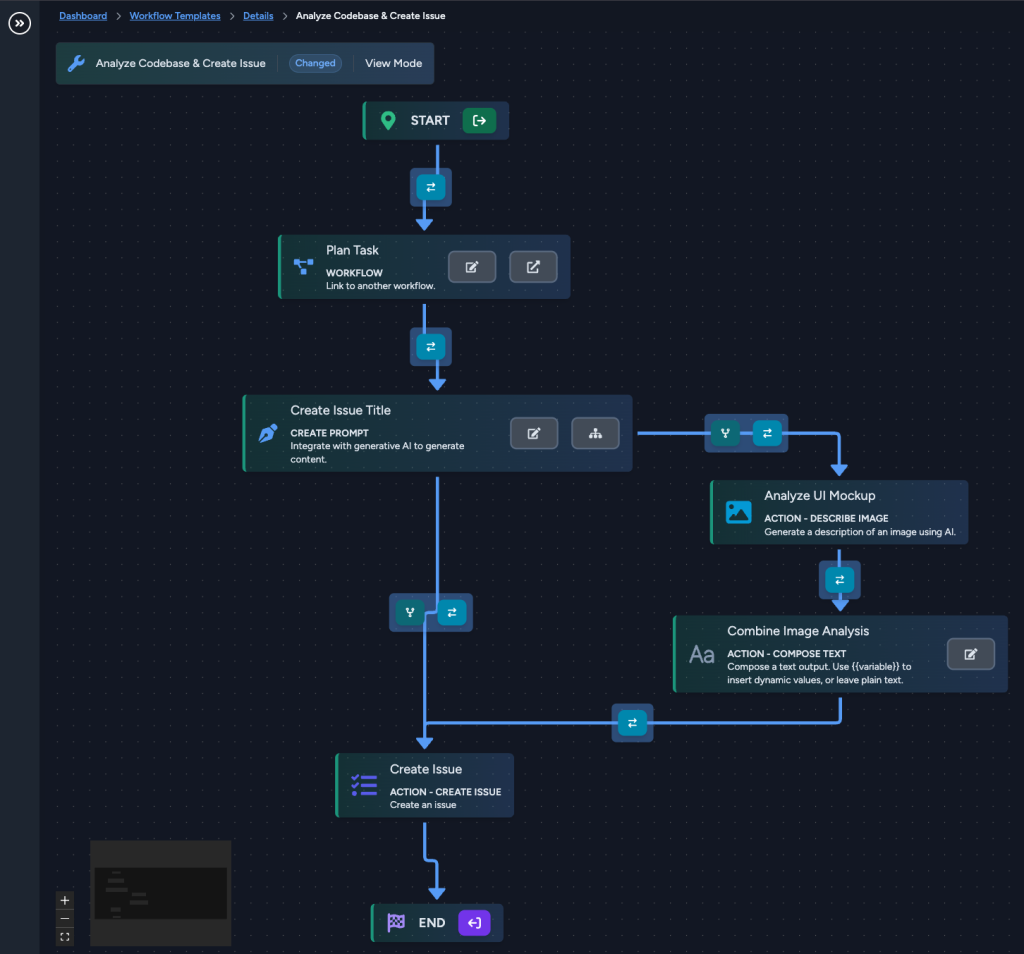This screenshot has width=1024, height=954.
Task: Click the swap icon above Combine Image Analysis
Action: click(839, 580)
